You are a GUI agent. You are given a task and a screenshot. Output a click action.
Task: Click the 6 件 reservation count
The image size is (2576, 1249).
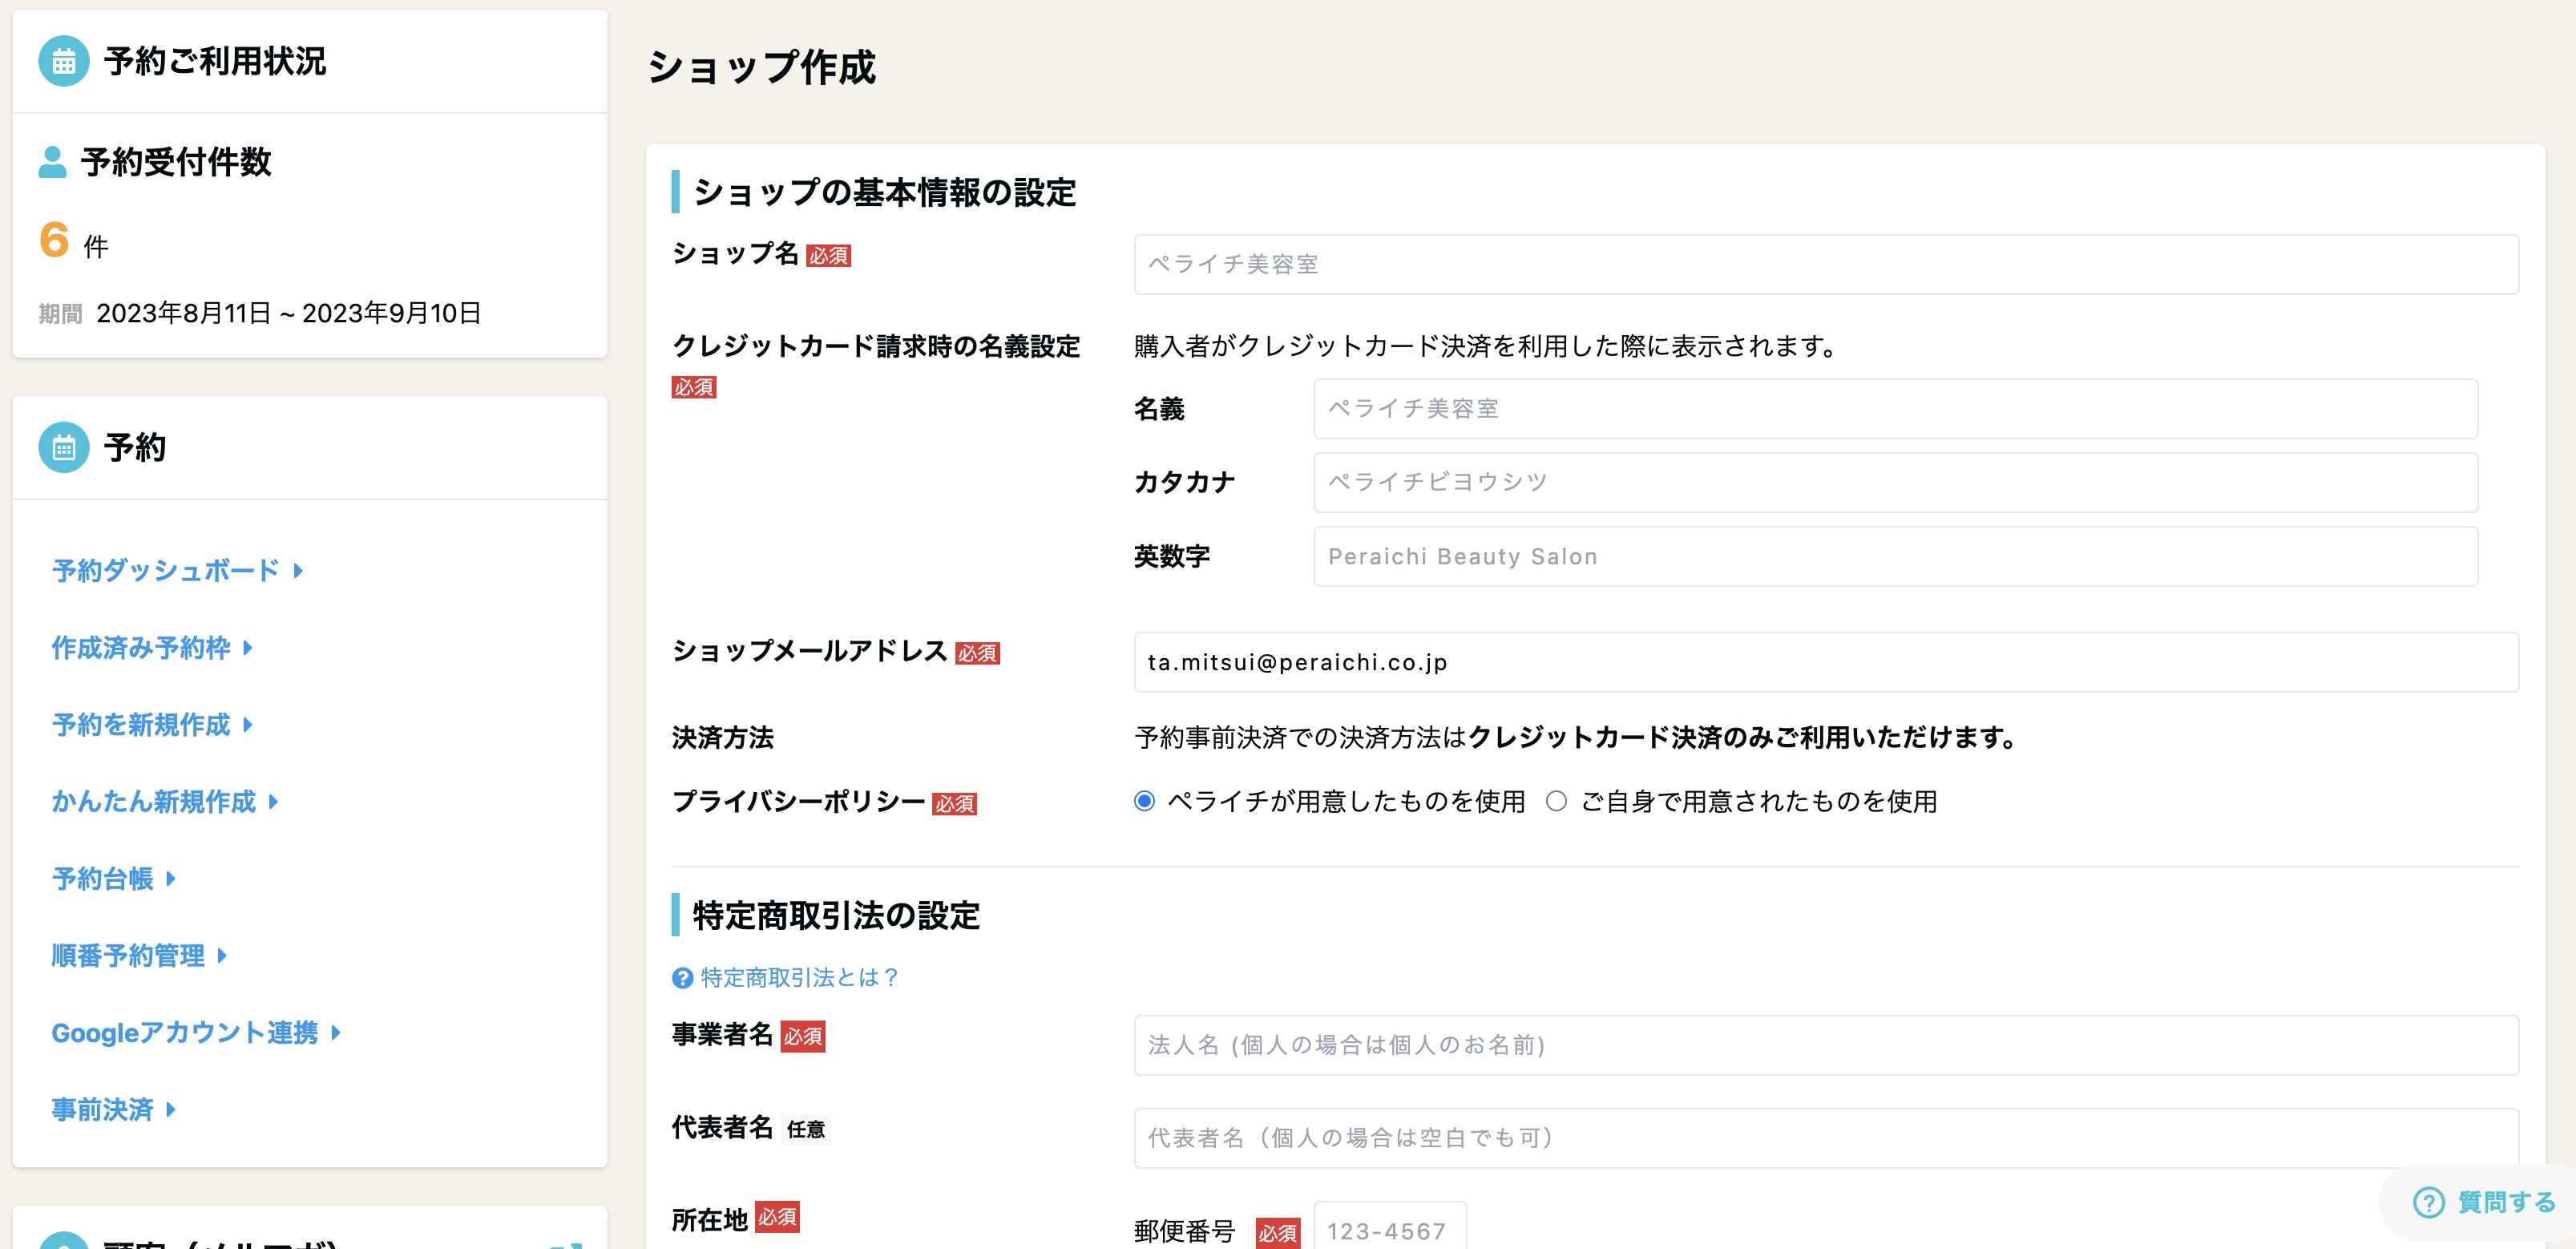coord(73,241)
